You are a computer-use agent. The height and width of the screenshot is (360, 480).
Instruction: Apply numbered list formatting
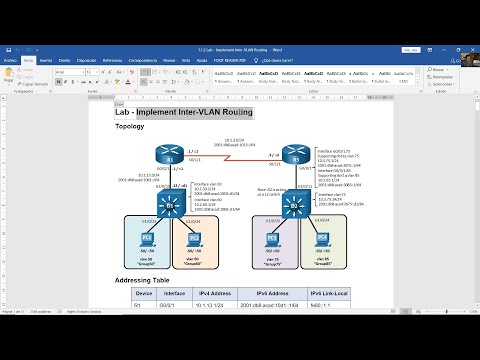pos(156,72)
